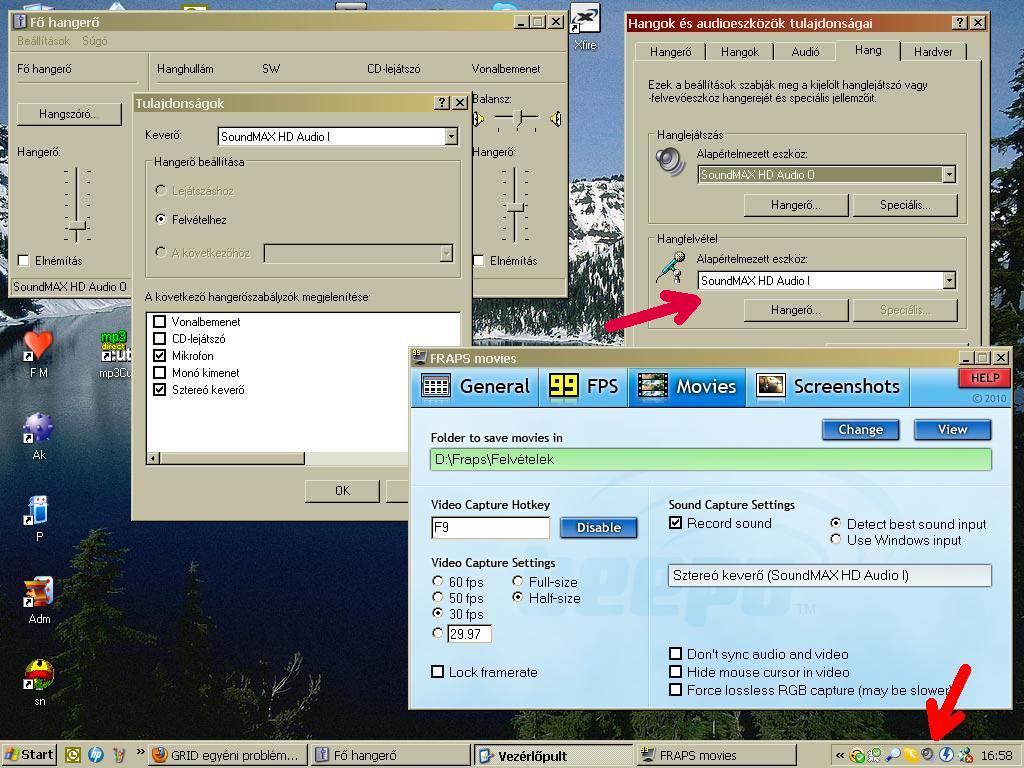The image size is (1024, 768).
Task: Click the magnifier tray icon
Action: click(x=892, y=755)
